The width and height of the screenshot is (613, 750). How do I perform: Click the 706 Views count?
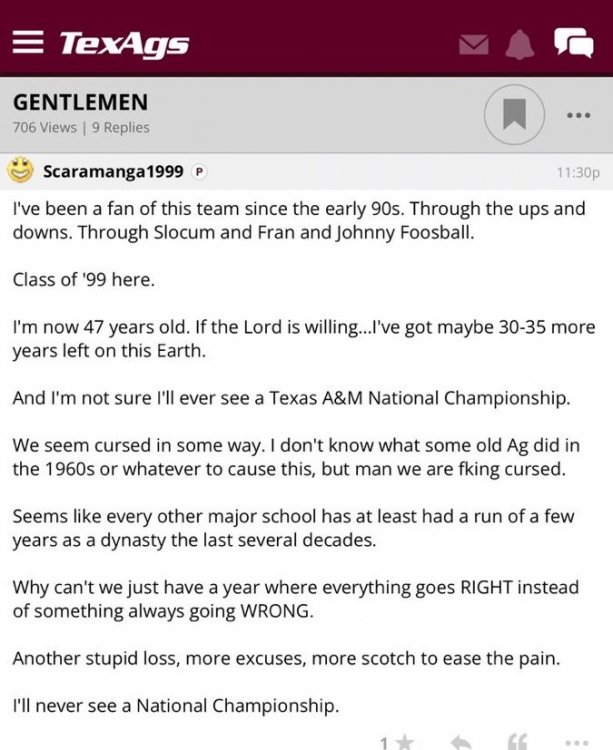tap(45, 127)
